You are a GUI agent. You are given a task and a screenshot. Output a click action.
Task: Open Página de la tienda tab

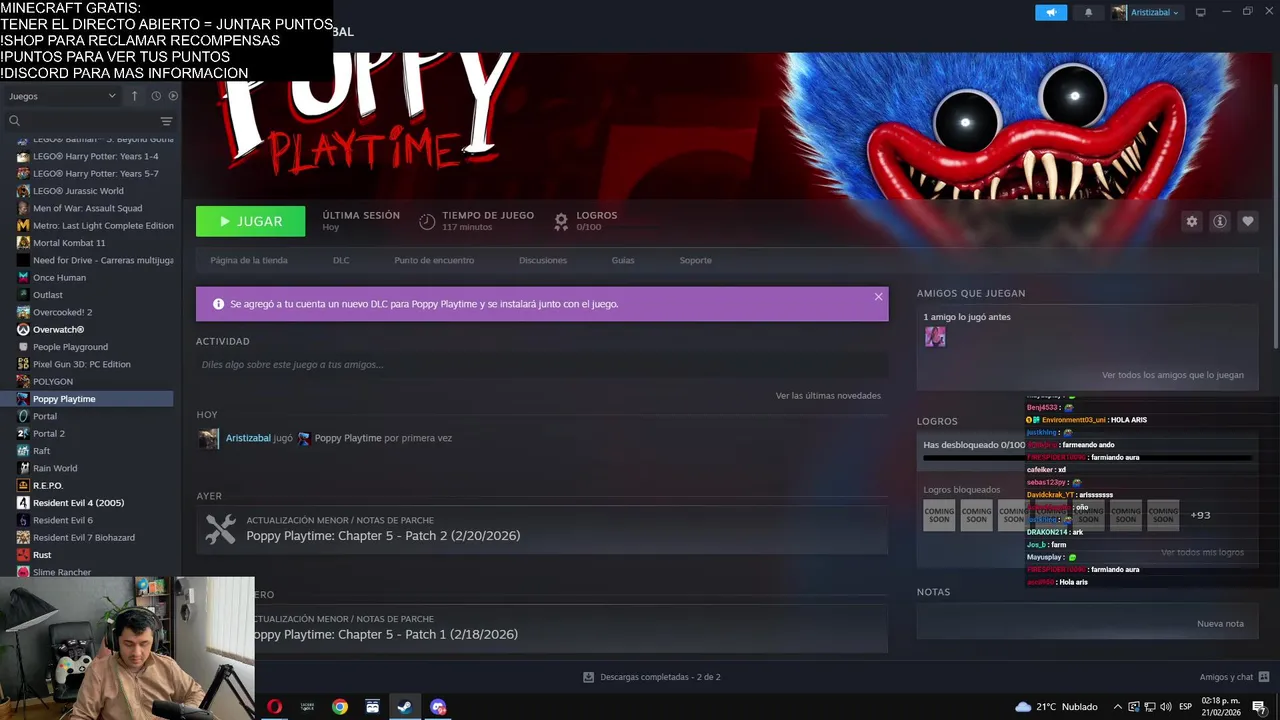(x=248, y=260)
